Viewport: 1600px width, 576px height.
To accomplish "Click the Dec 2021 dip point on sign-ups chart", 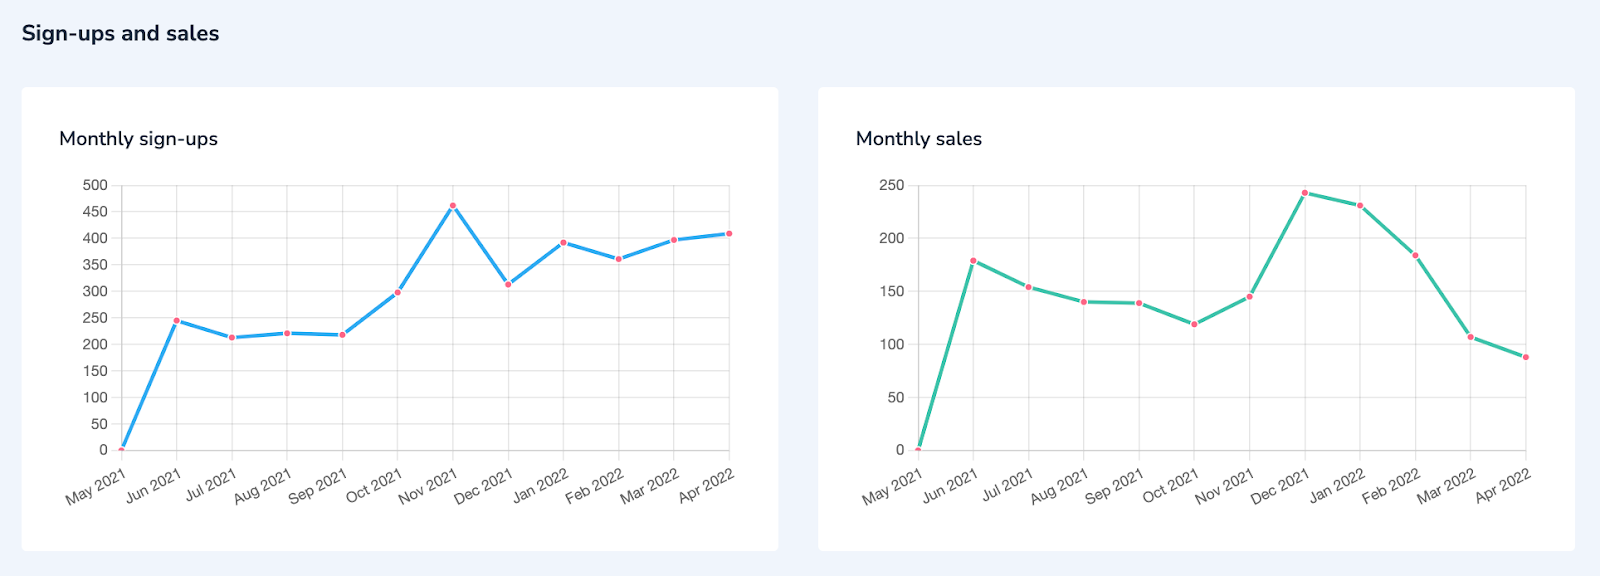I will pos(508,285).
